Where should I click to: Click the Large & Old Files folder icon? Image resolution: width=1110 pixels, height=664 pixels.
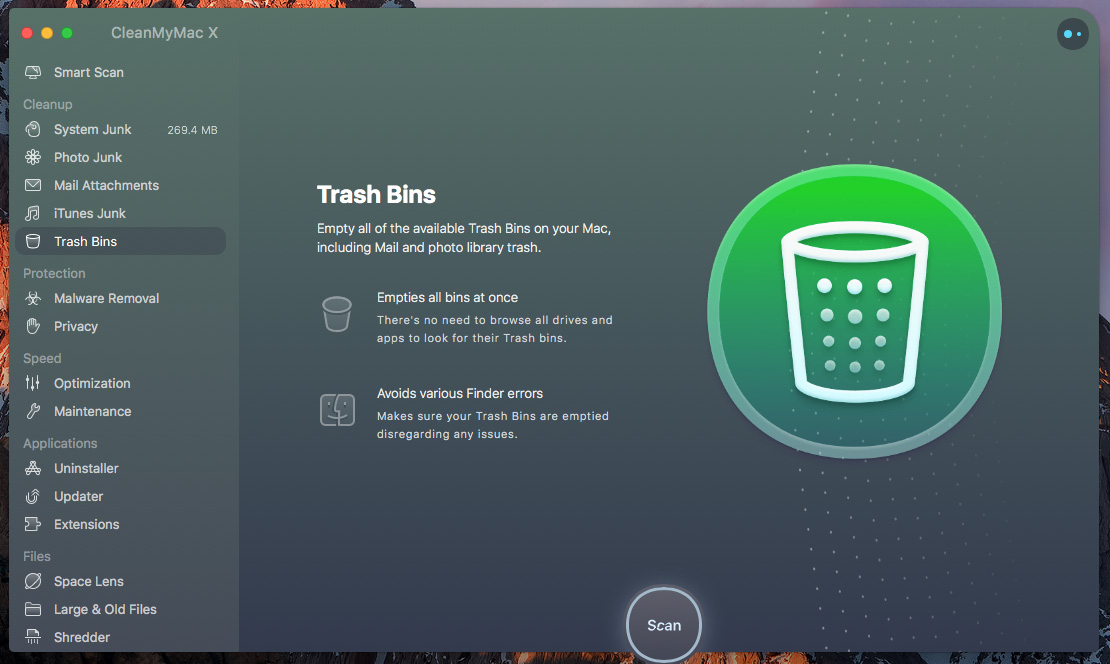pyautogui.click(x=33, y=609)
